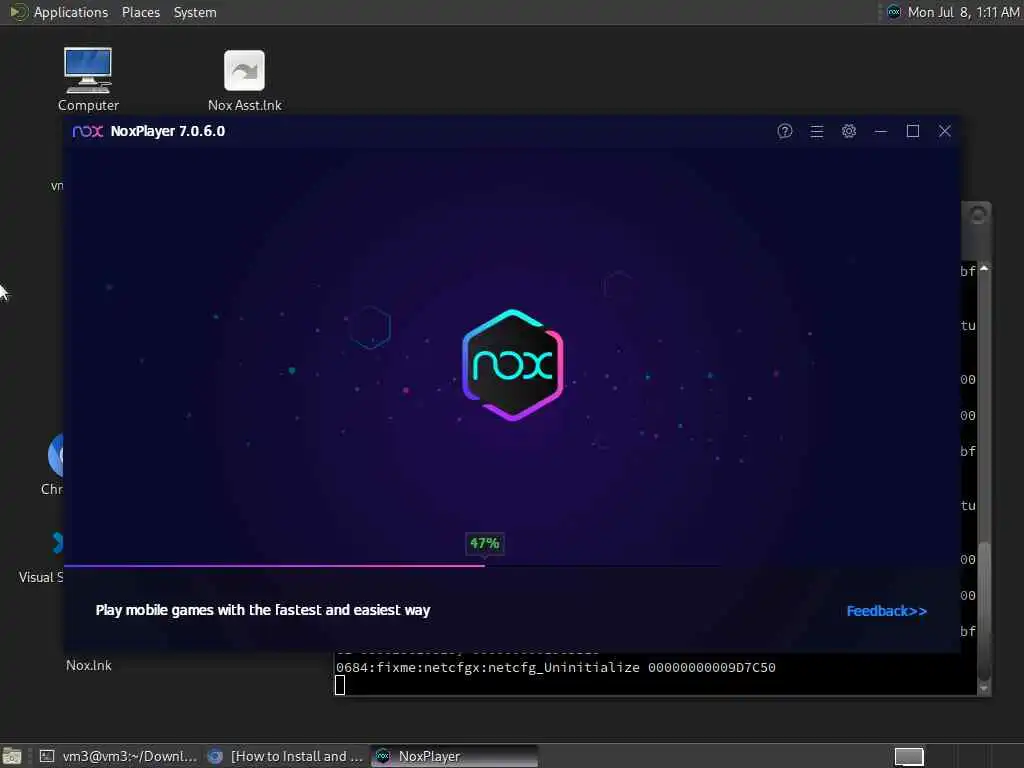Maximize the NoxPlayer window

(x=912, y=131)
